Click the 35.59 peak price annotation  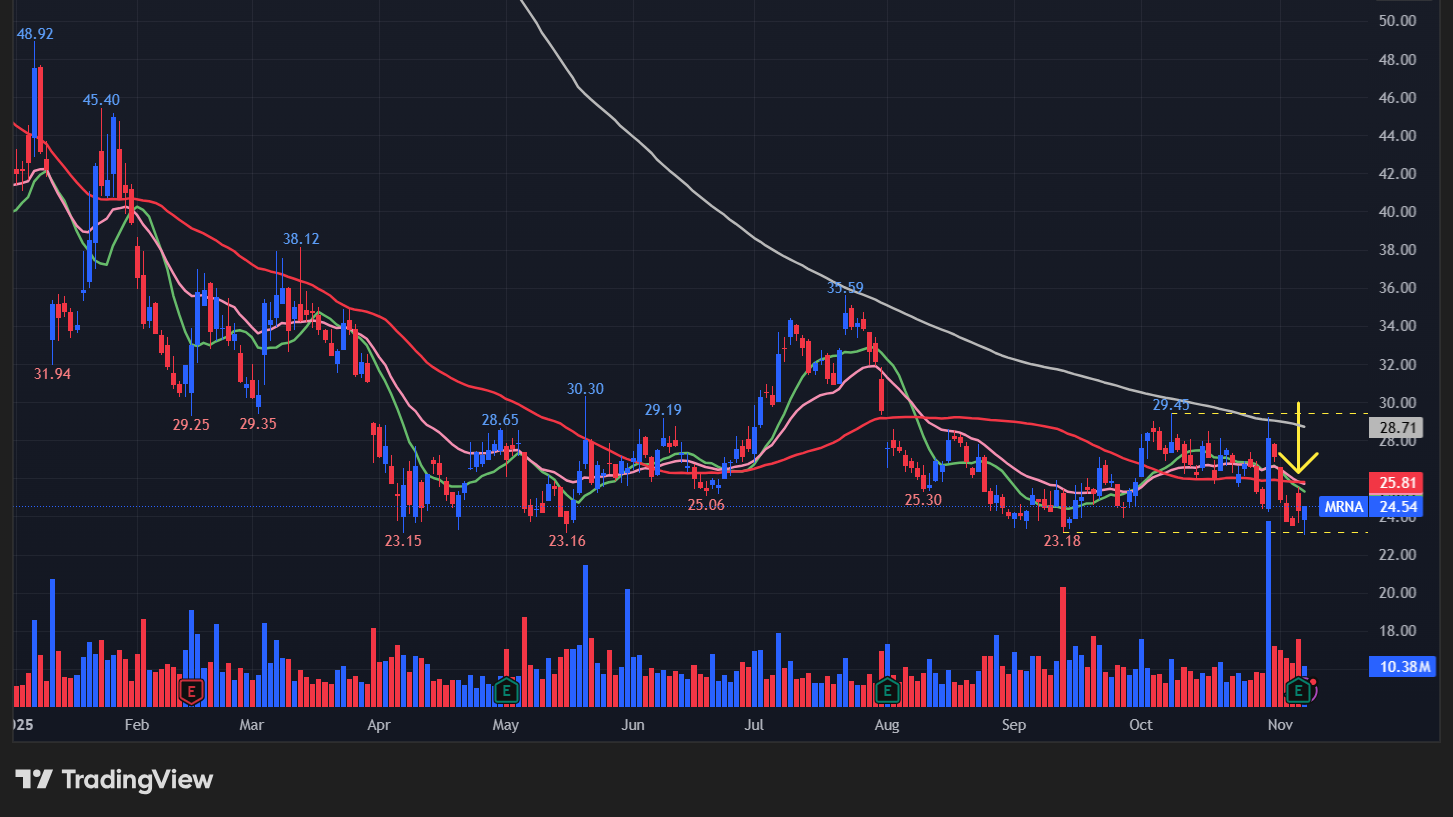pos(845,288)
